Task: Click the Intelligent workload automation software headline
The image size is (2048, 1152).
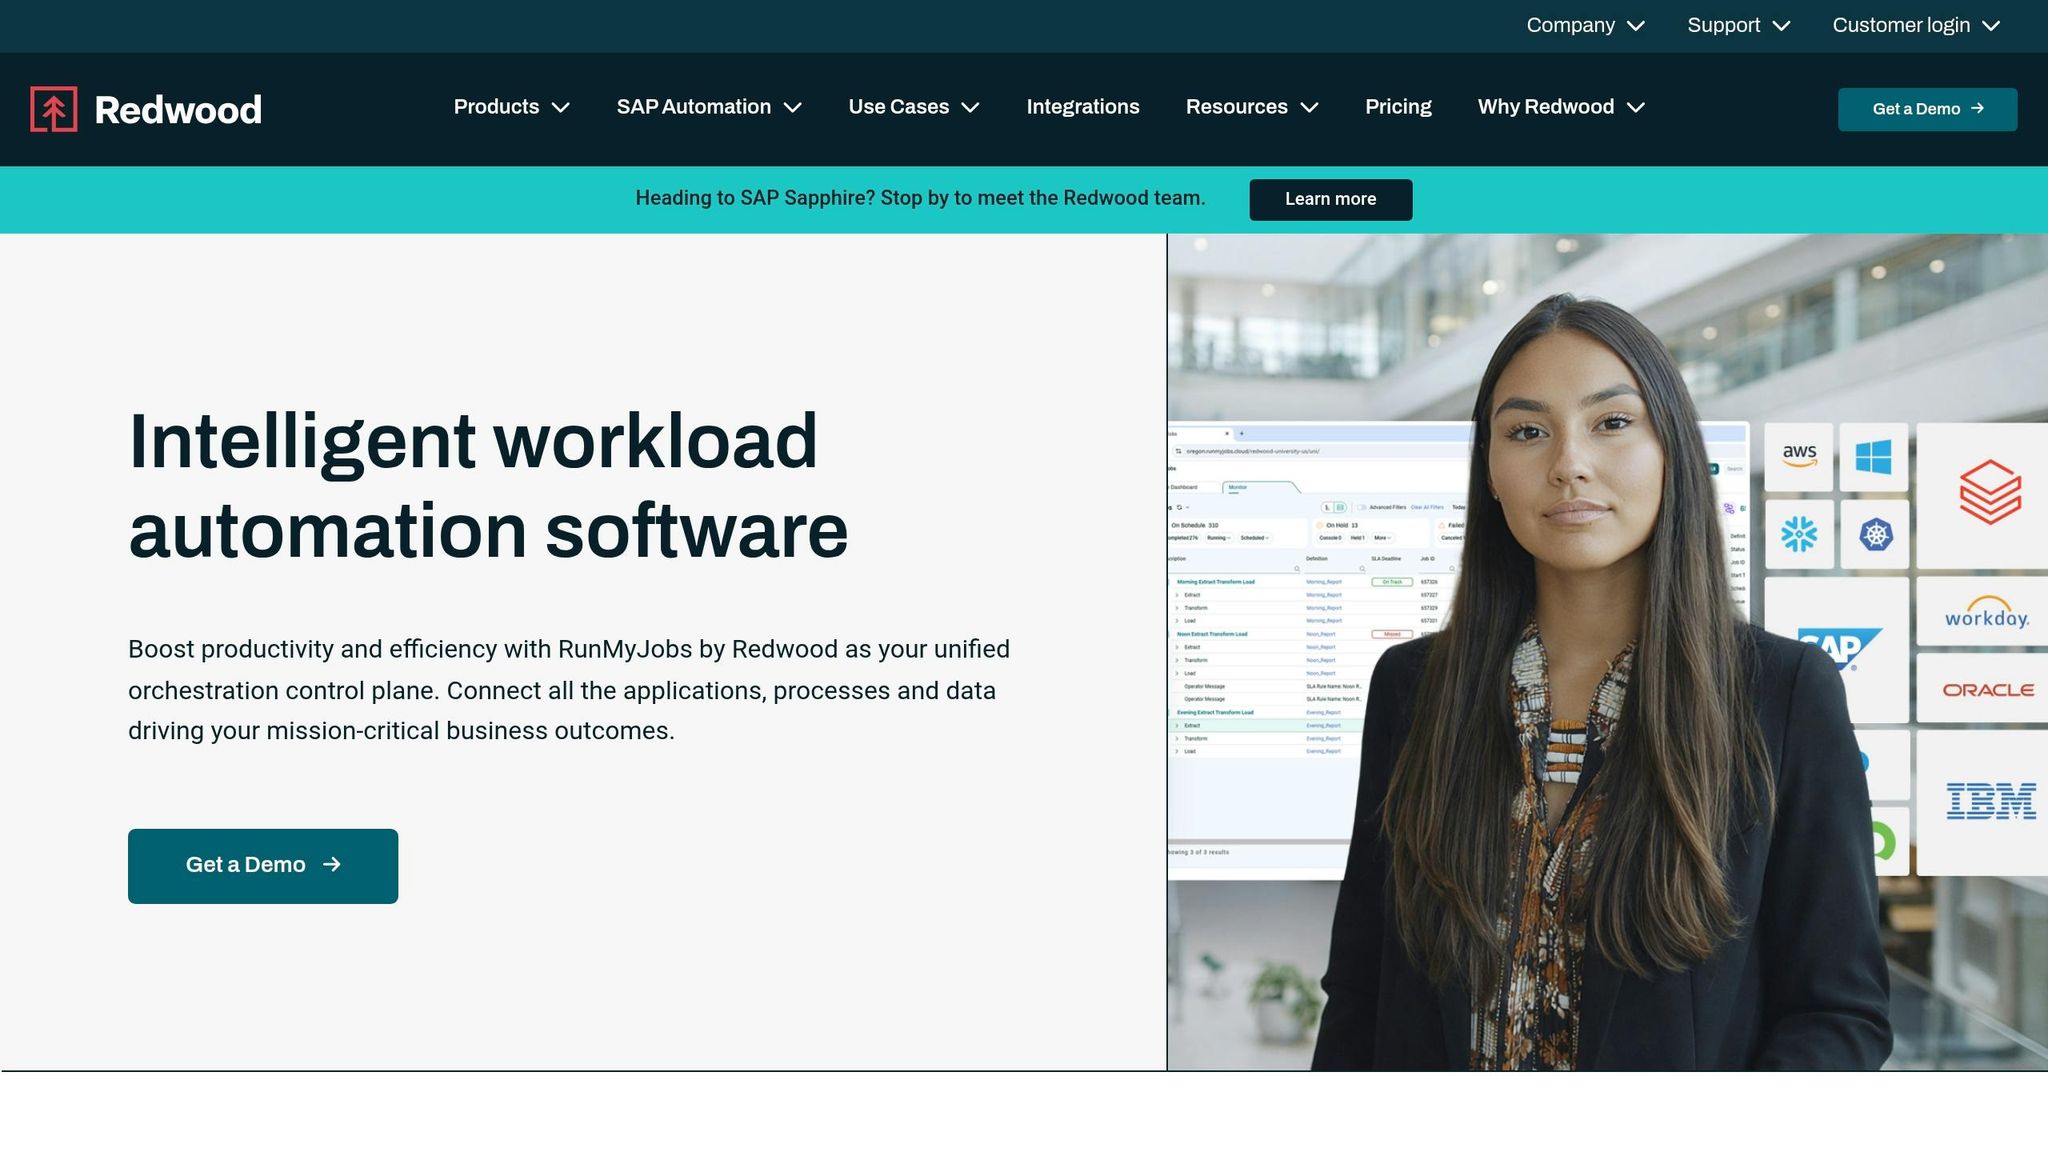Action: click(488, 486)
